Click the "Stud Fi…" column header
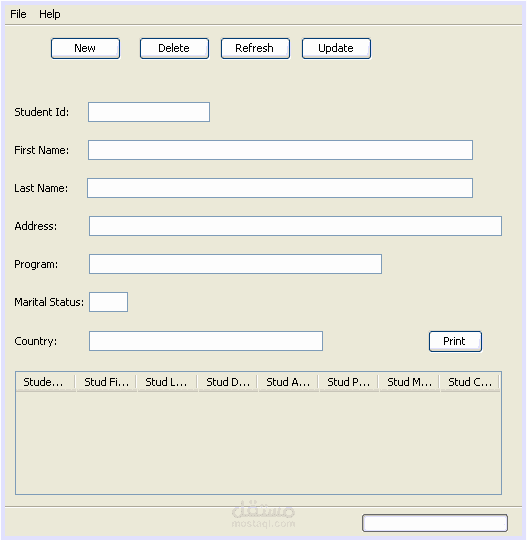The height and width of the screenshot is (540, 527). pyautogui.click(x=106, y=382)
